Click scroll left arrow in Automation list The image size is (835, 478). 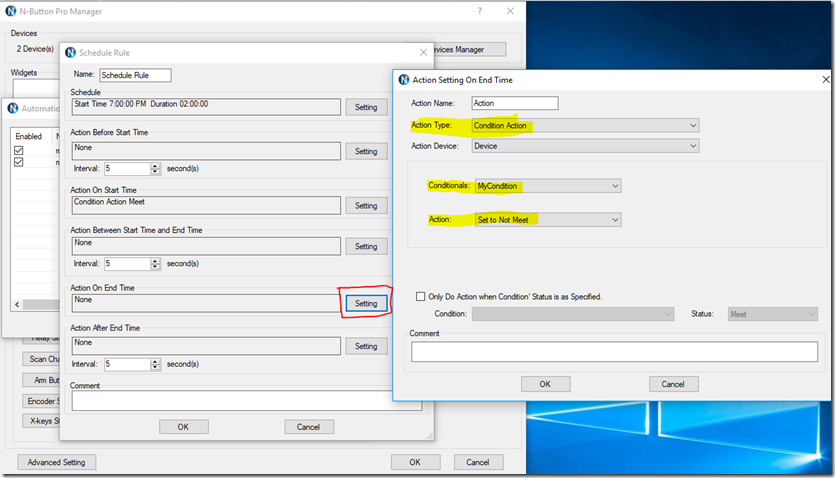click(x=17, y=304)
